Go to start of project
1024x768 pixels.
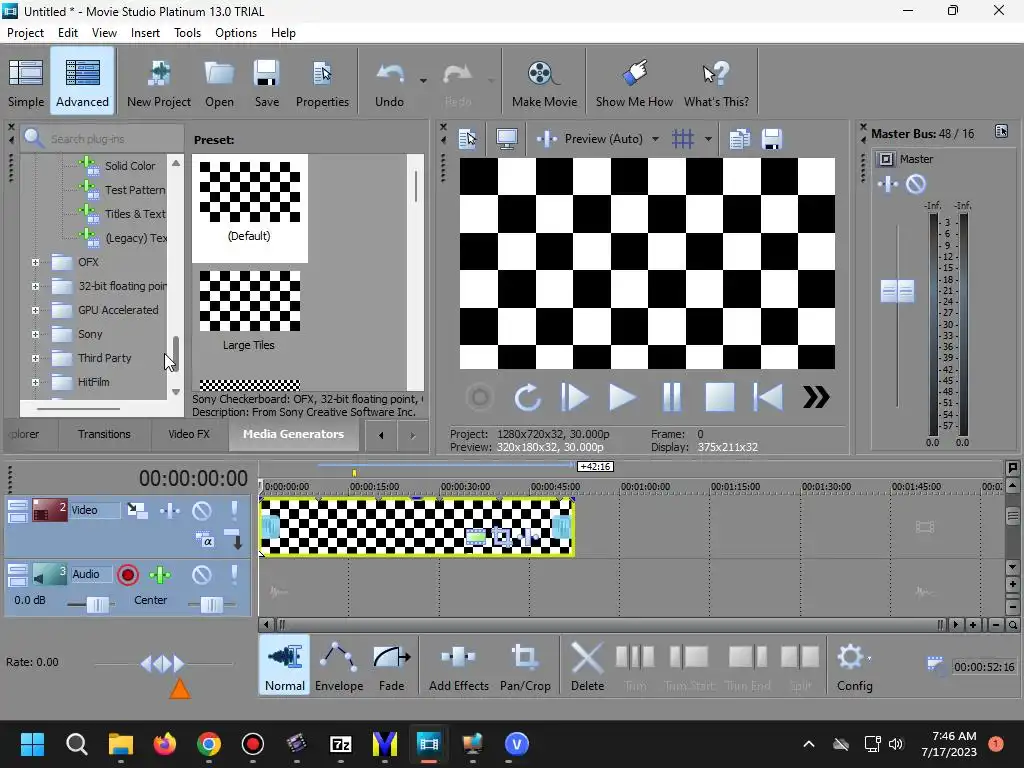(768, 397)
